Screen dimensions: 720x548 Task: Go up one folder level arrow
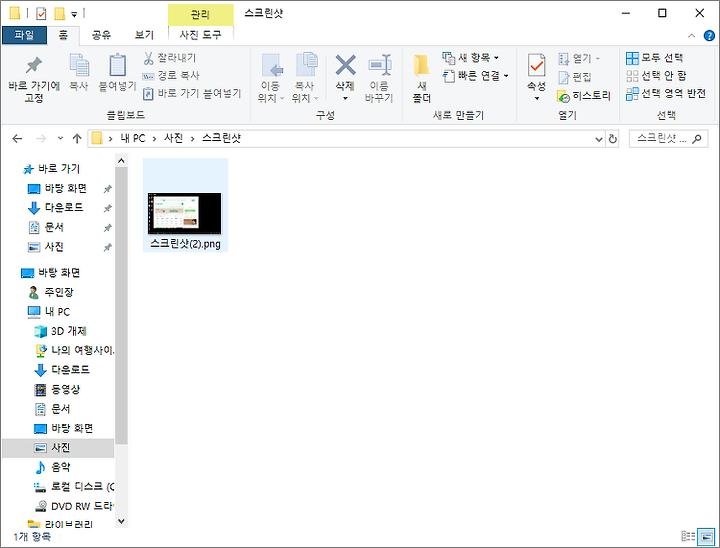click(77, 138)
